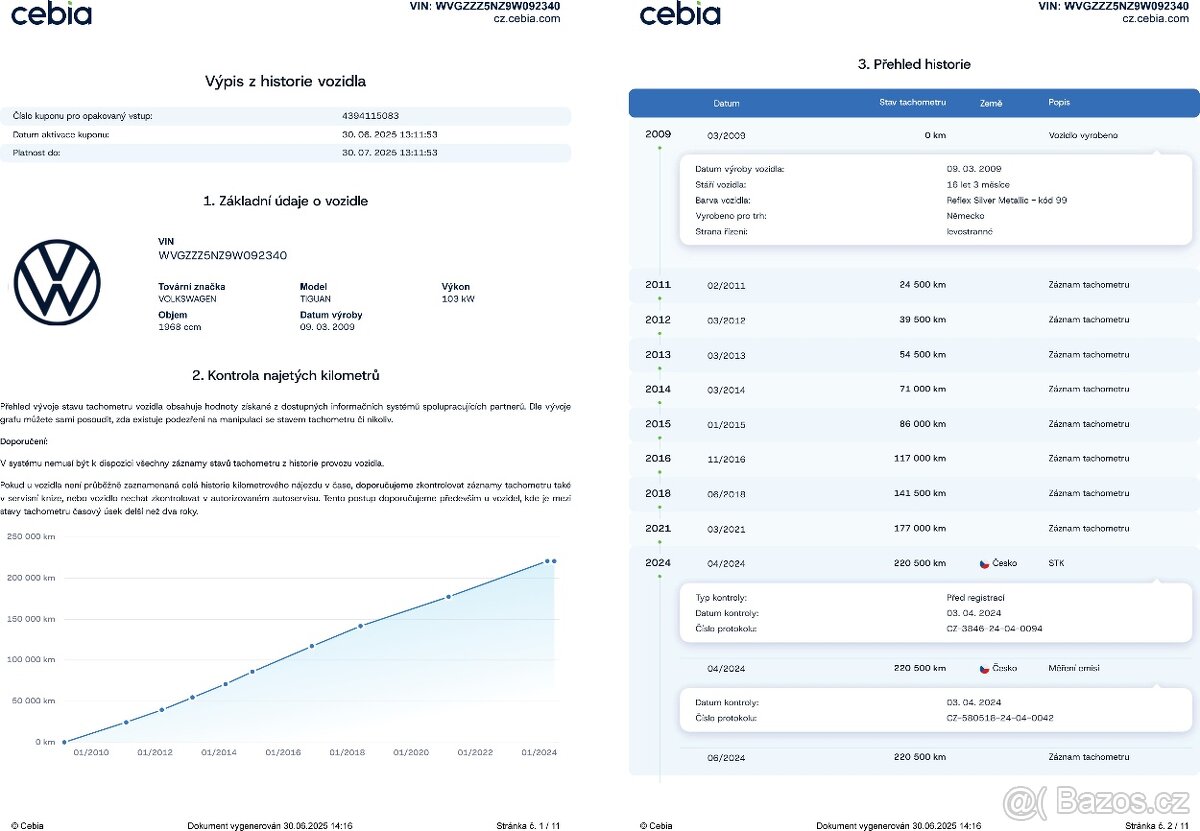1200x831 pixels.
Task: Click the Stav tachometru column header
Action: coord(912,103)
